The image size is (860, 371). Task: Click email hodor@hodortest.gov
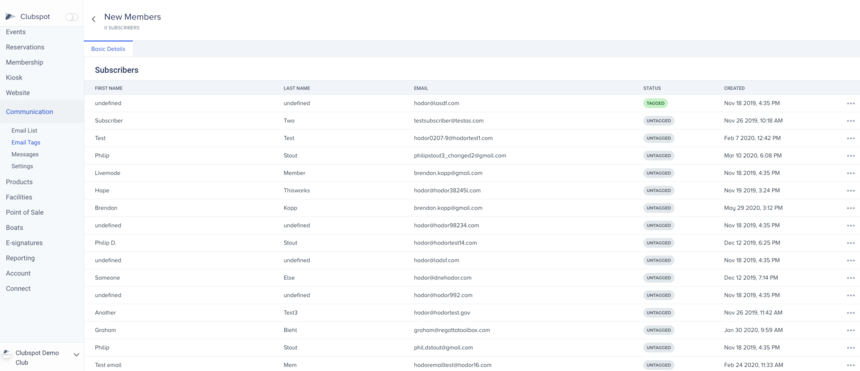click(442, 313)
